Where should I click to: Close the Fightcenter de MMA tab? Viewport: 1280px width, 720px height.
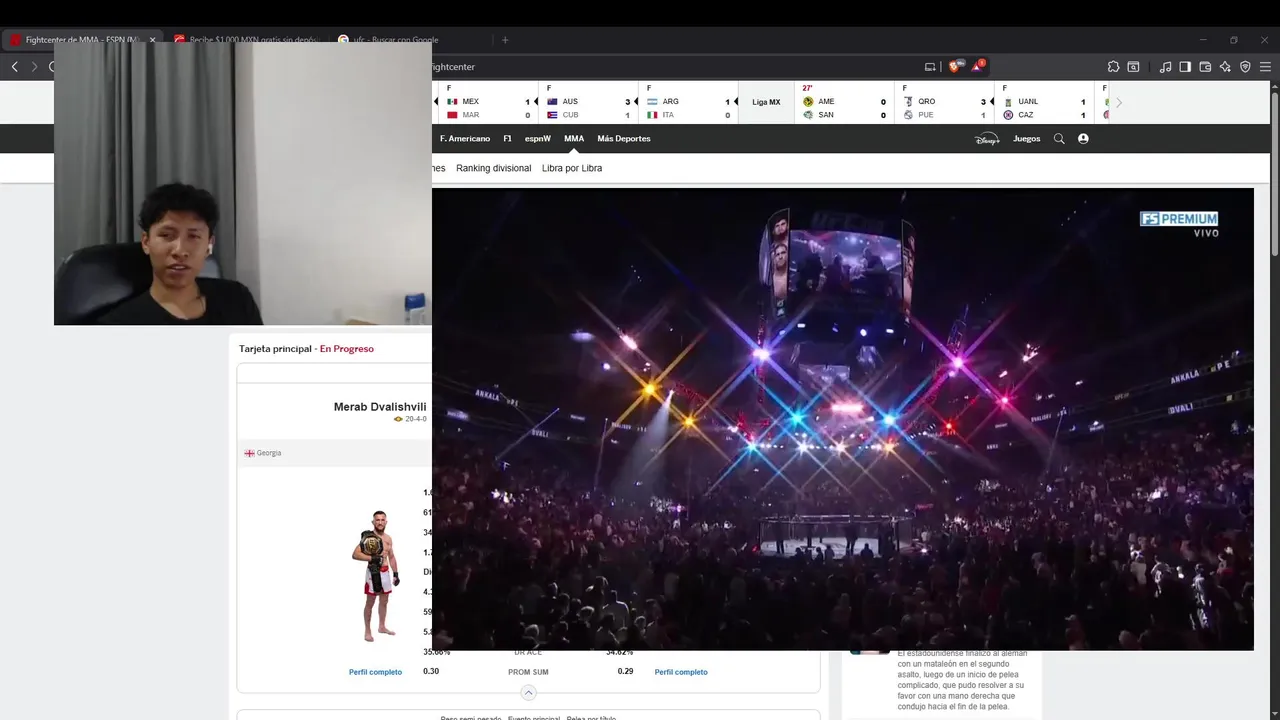(x=153, y=40)
